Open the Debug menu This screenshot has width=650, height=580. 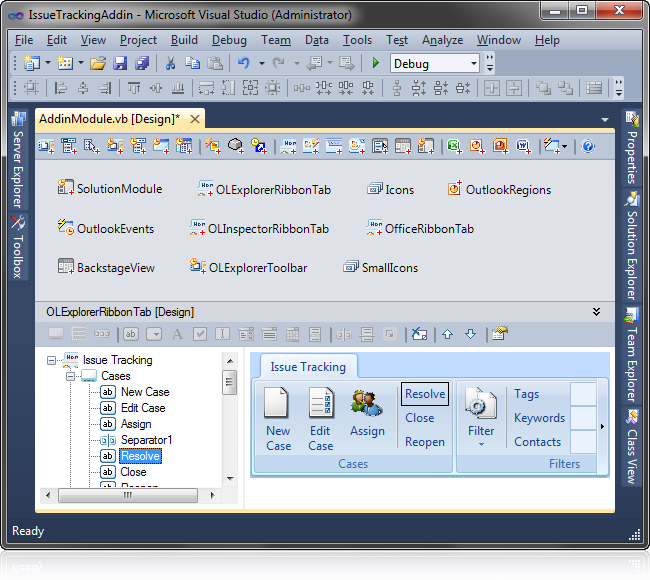pos(229,40)
